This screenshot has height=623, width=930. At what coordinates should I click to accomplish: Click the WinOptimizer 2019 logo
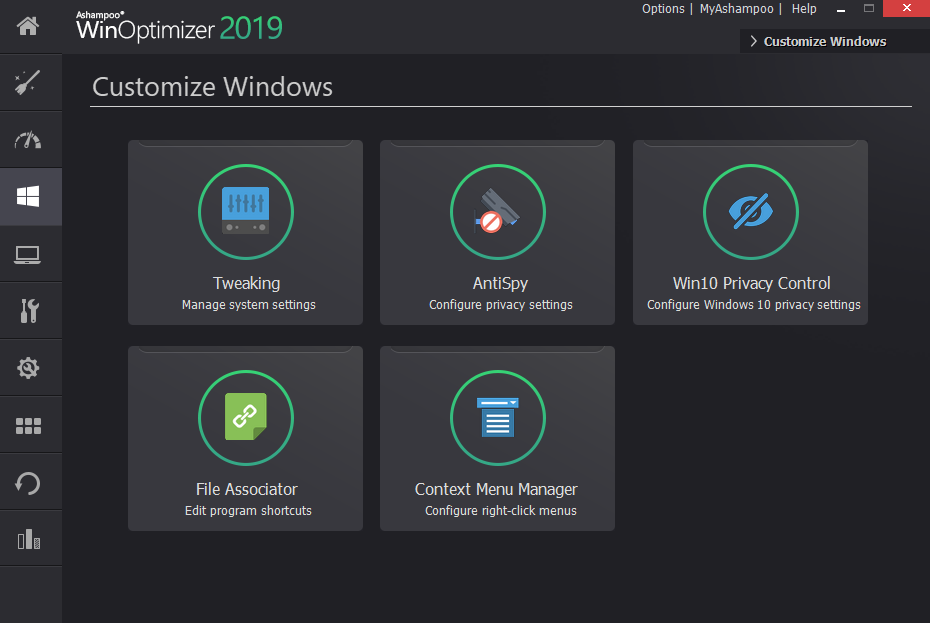pyautogui.click(x=179, y=27)
